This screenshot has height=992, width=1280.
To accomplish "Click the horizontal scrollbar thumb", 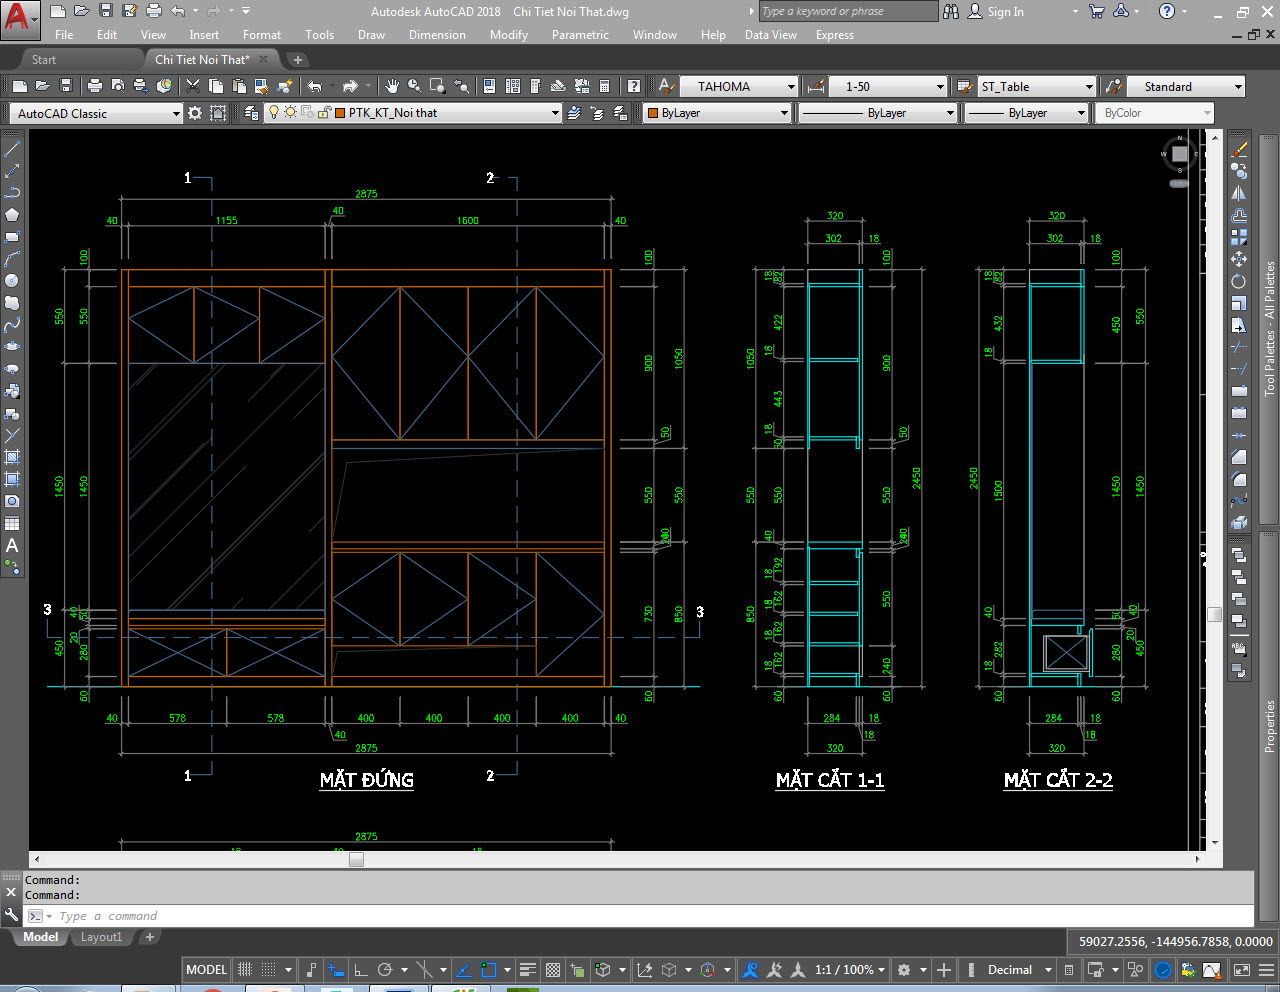I will (356, 859).
